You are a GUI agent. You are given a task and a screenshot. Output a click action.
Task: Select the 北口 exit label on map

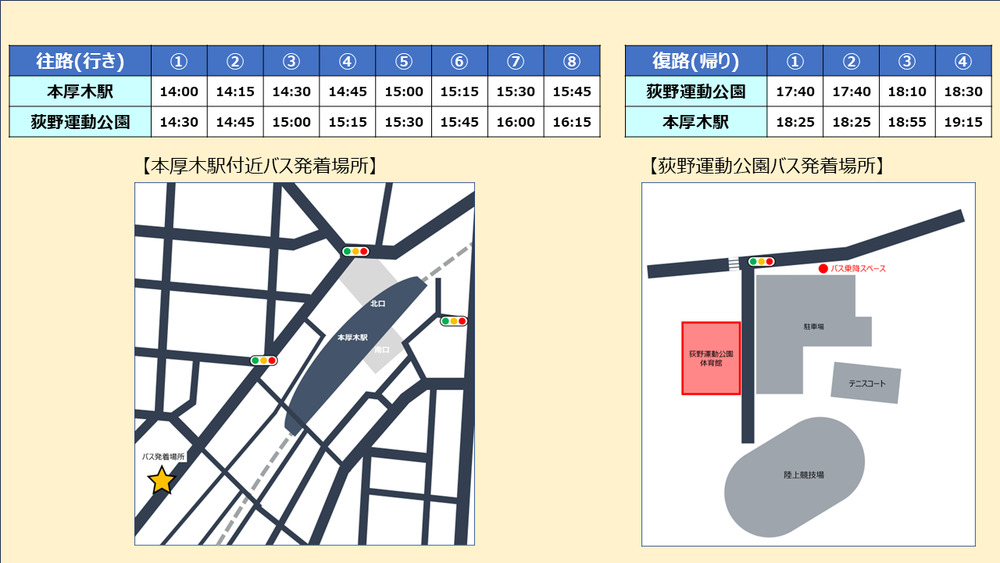click(377, 301)
